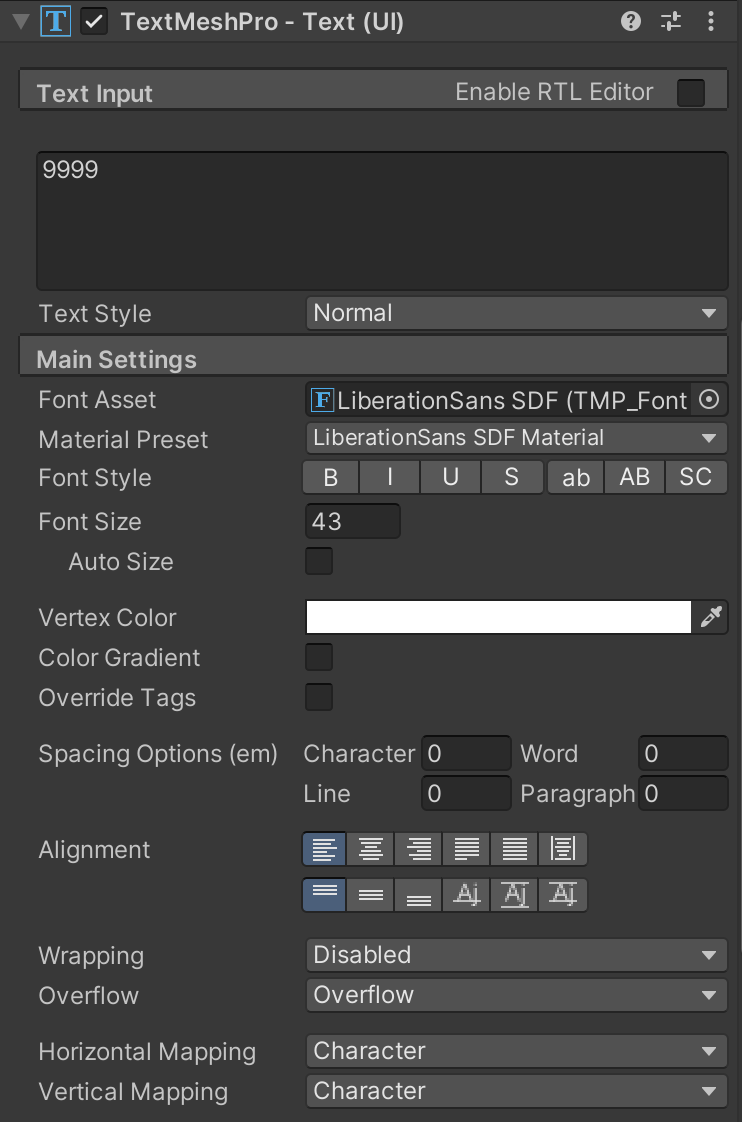
Task: Open the Font Asset object picker
Action: coord(709,400)
